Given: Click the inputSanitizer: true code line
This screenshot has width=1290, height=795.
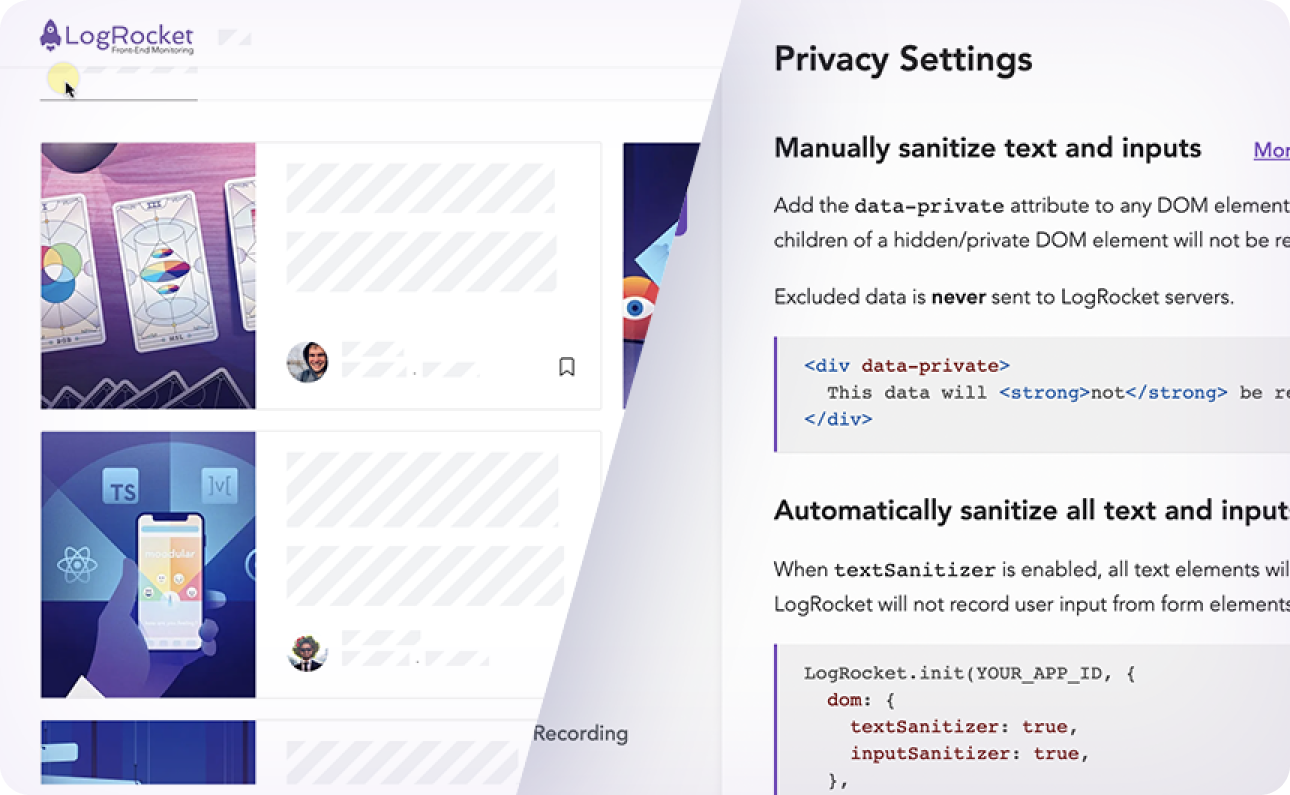Looking at the screenshot, I should (969, 754).
